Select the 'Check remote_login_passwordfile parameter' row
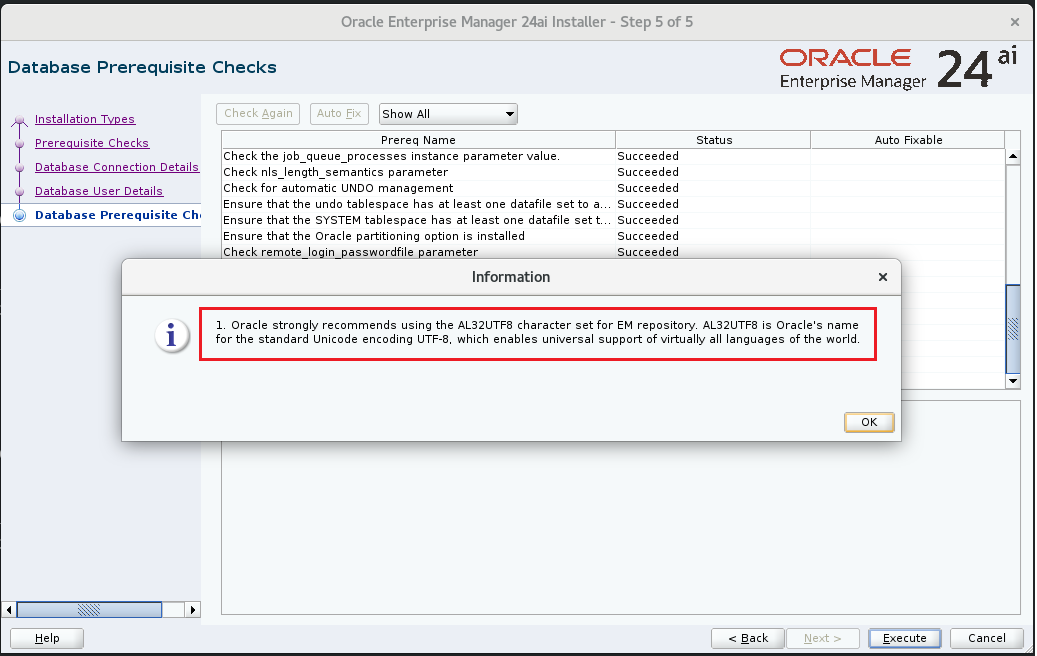 pyautogui.click(x=613, y=251)
